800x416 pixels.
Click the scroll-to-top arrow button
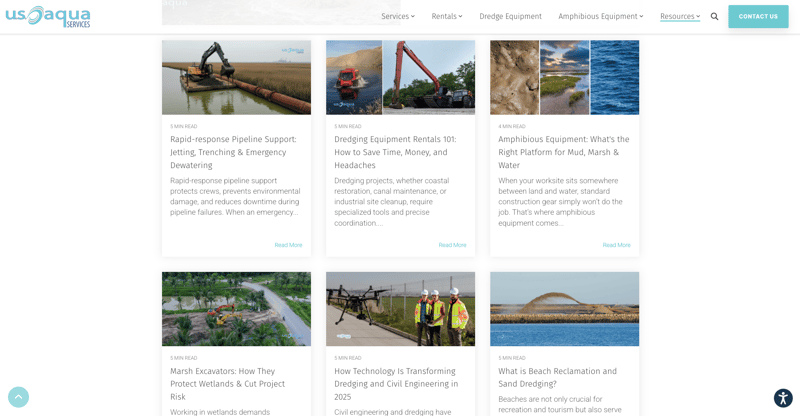click(18, 397)
